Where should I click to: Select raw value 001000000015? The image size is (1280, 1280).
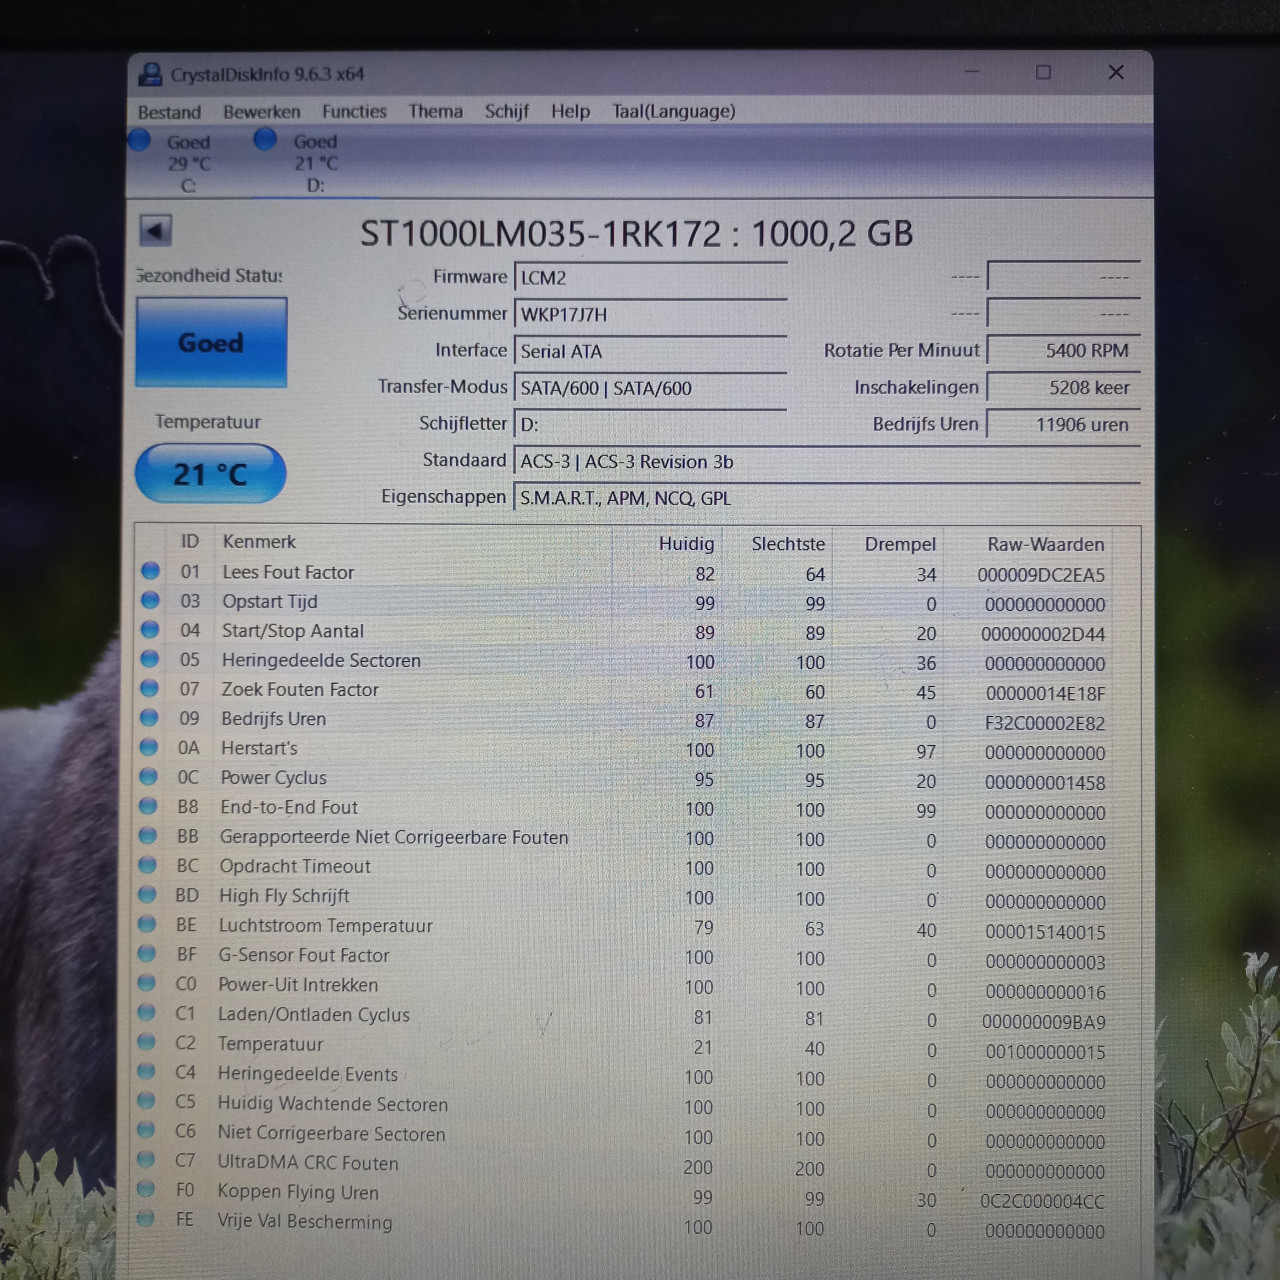(1046, 1052)
